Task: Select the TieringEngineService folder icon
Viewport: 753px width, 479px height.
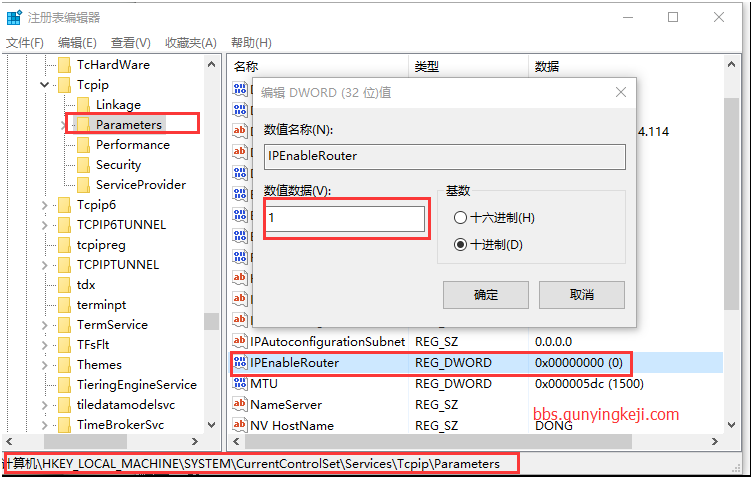Action: [x=64, y=385]
